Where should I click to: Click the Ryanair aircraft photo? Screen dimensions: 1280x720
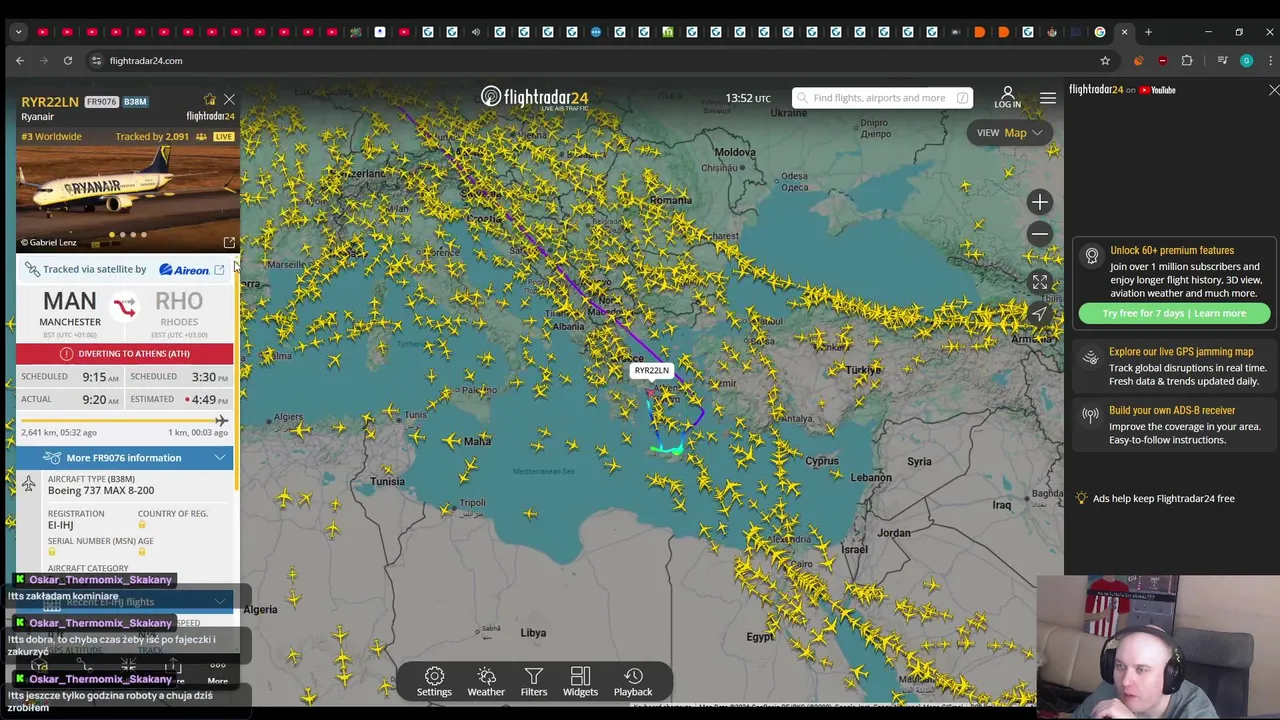[127, 197]
